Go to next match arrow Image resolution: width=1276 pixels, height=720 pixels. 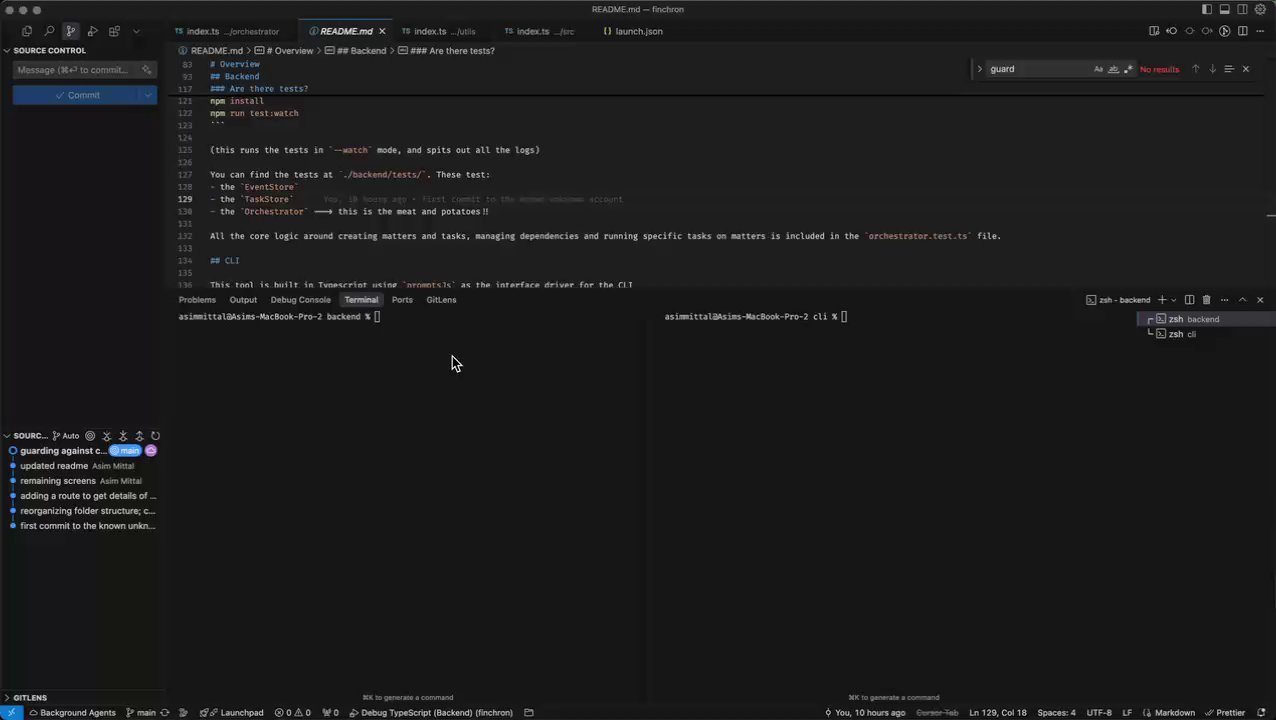coord(1212,69)
